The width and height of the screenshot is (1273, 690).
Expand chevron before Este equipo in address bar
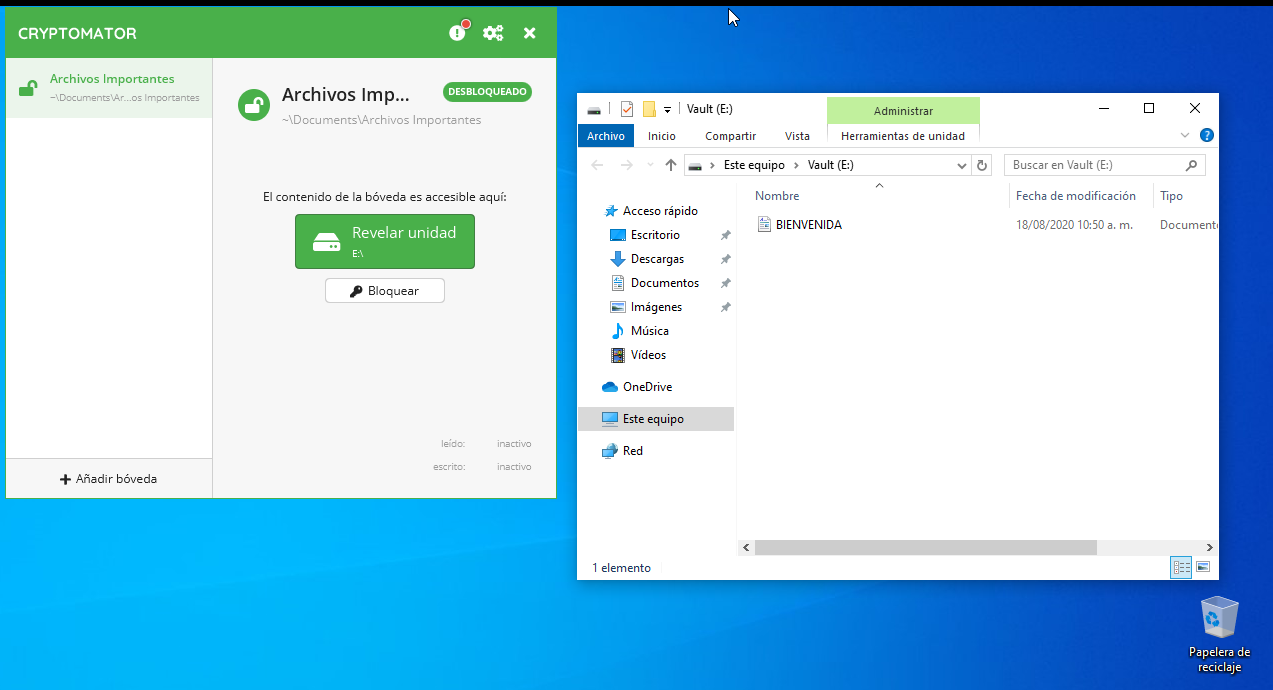712,165
